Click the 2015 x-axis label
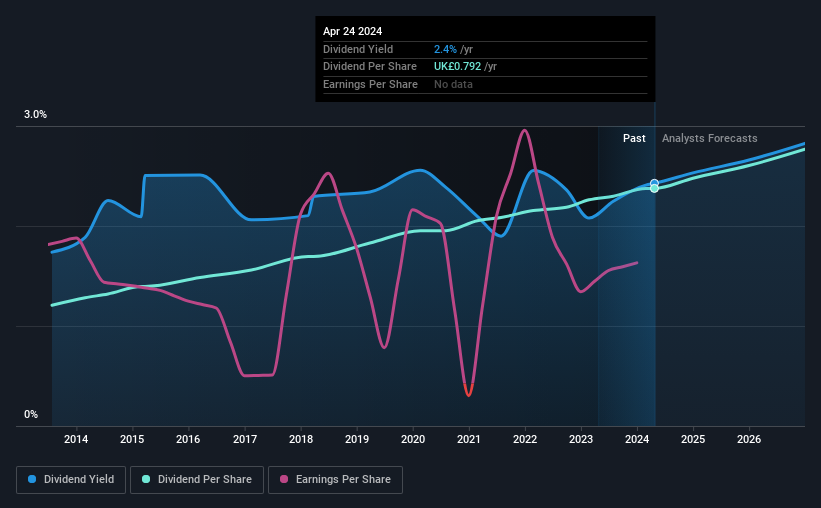The height and width of the screenshot is (508, 821). tap(132, 439)
